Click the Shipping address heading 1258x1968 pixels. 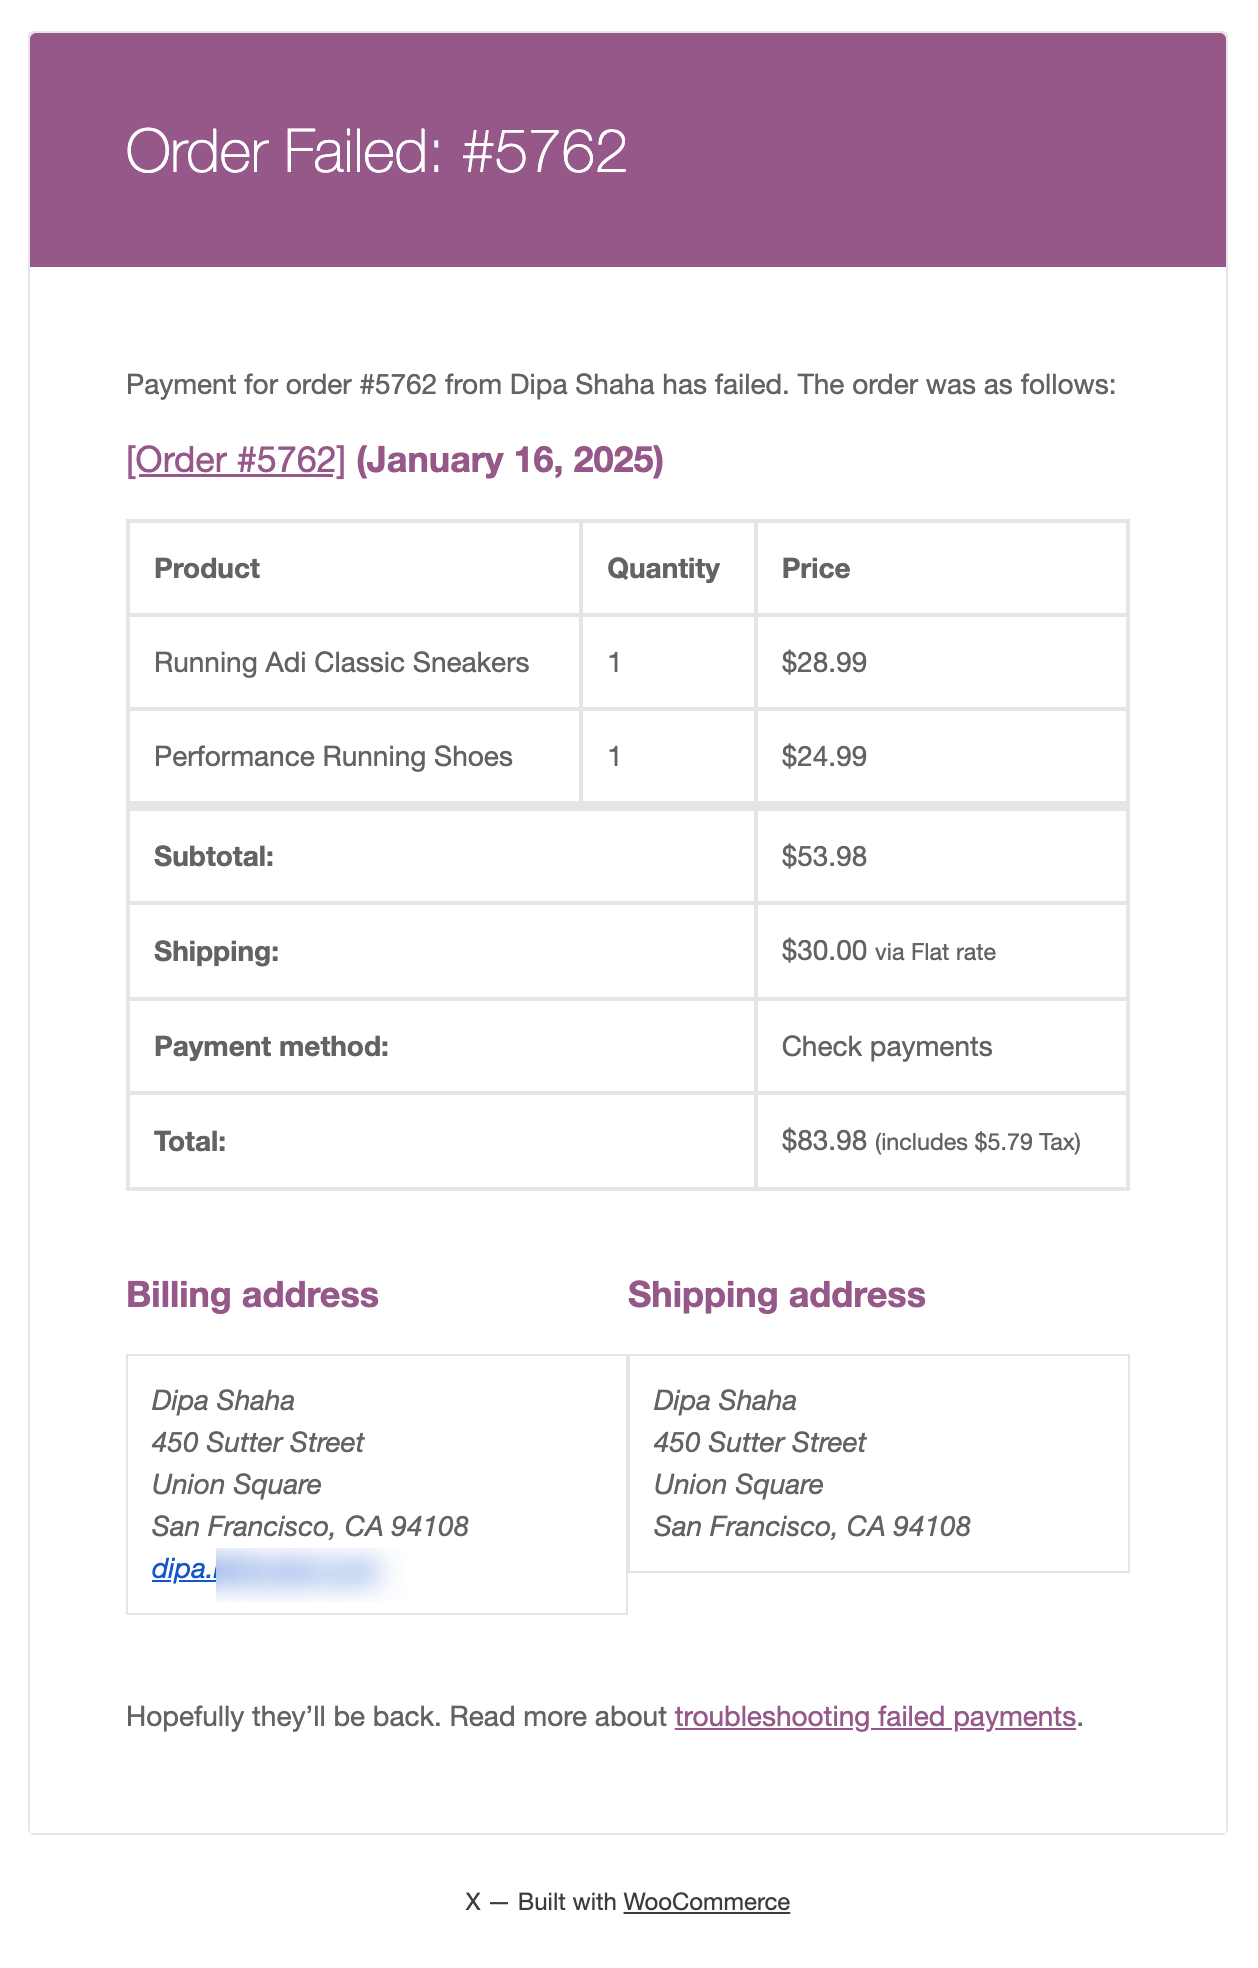777,1295
